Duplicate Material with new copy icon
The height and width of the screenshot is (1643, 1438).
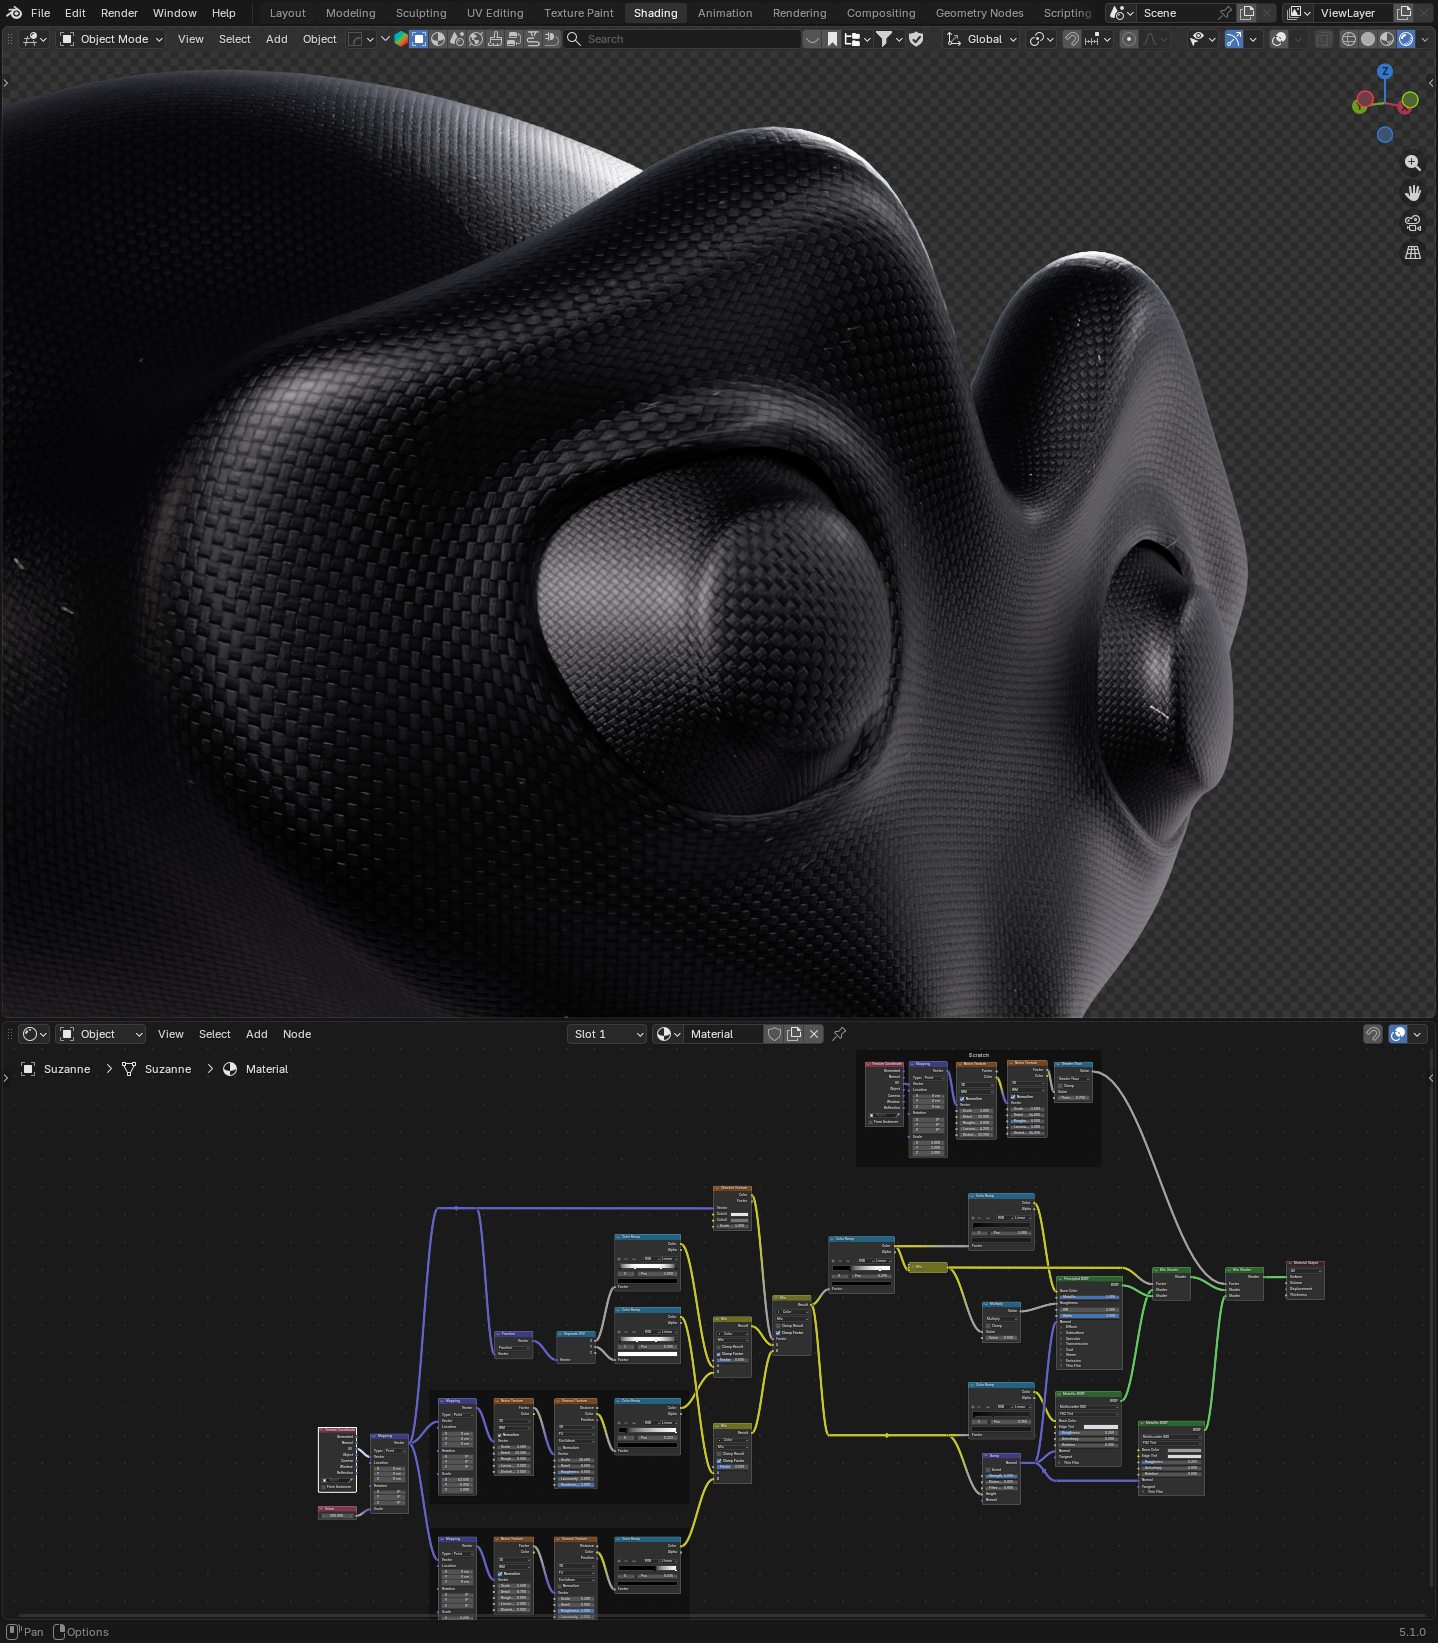[794, 1034]
